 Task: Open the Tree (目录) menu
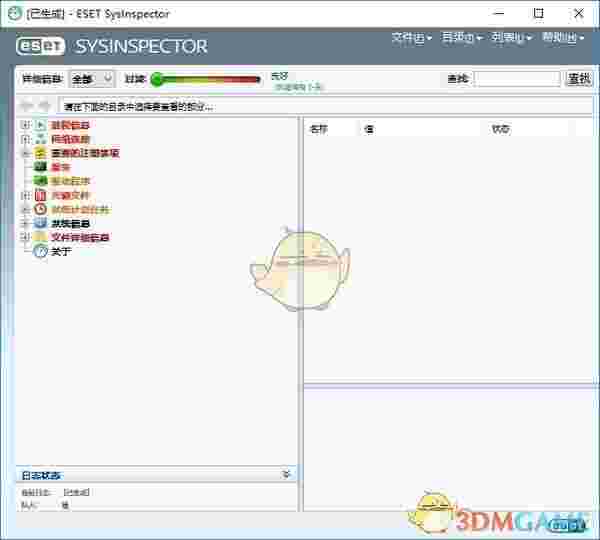[x=461, y=38]
